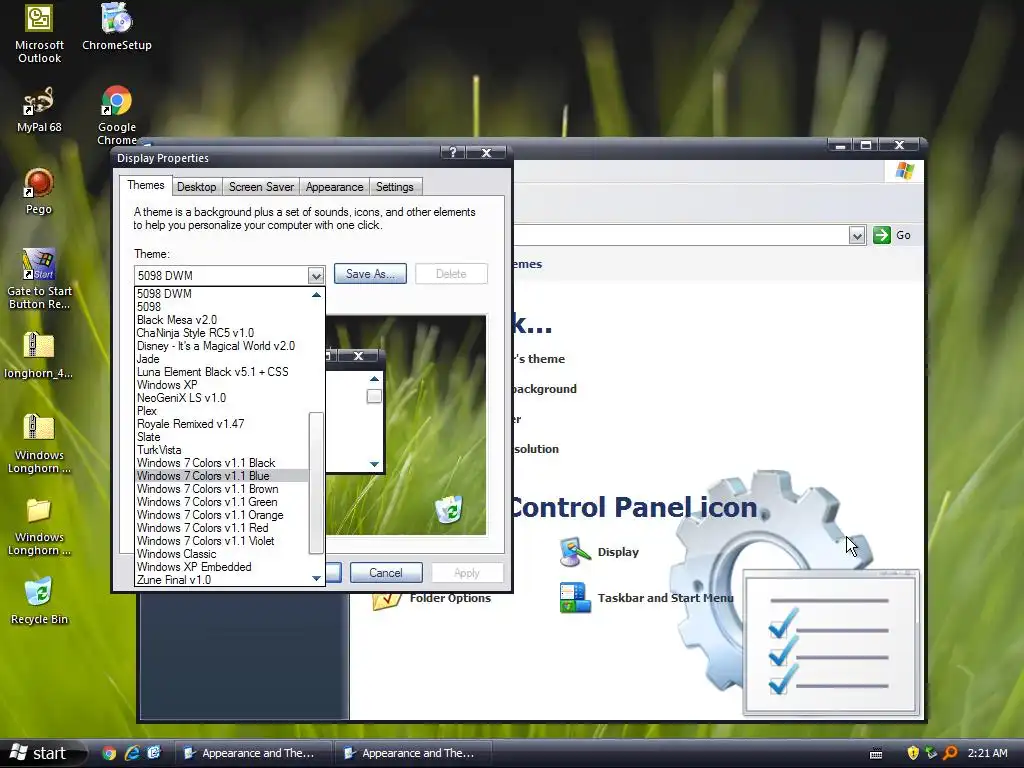Select Windows 7 Colors v1.1 Violet

click(x=222, y=541)
